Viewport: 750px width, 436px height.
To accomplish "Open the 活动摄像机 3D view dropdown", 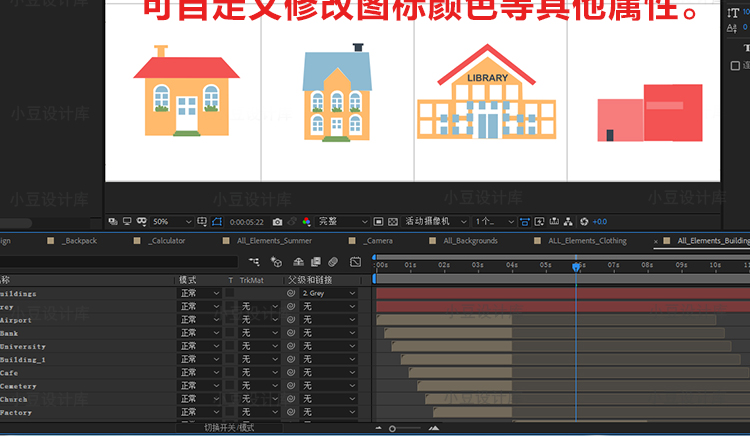I will pos(436,221).
